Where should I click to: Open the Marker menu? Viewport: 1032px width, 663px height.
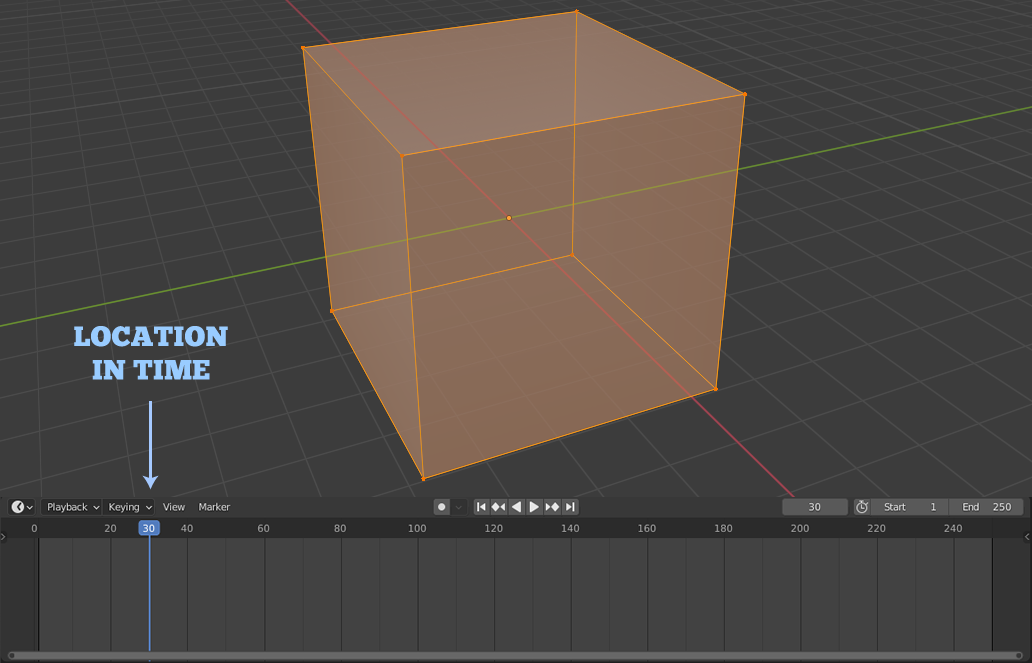click(213, 507)
